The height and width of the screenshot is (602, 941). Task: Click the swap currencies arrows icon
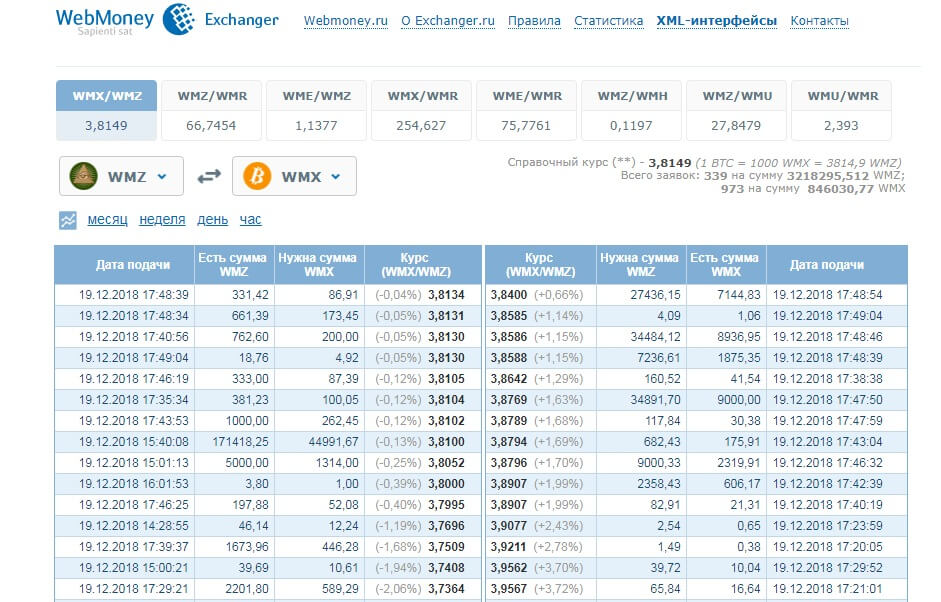pyautogui.click(x=209, y=176)
